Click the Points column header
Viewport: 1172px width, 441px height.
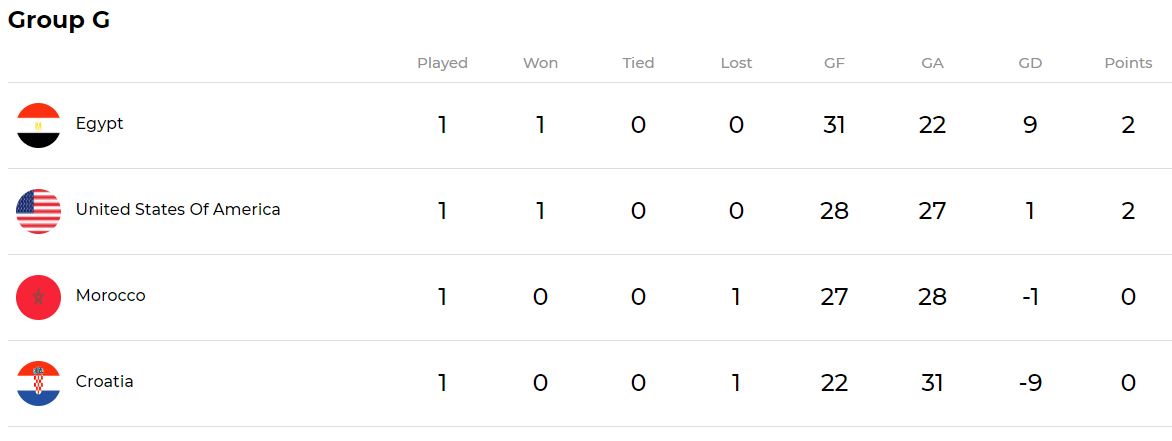[x=1128, y=63]
